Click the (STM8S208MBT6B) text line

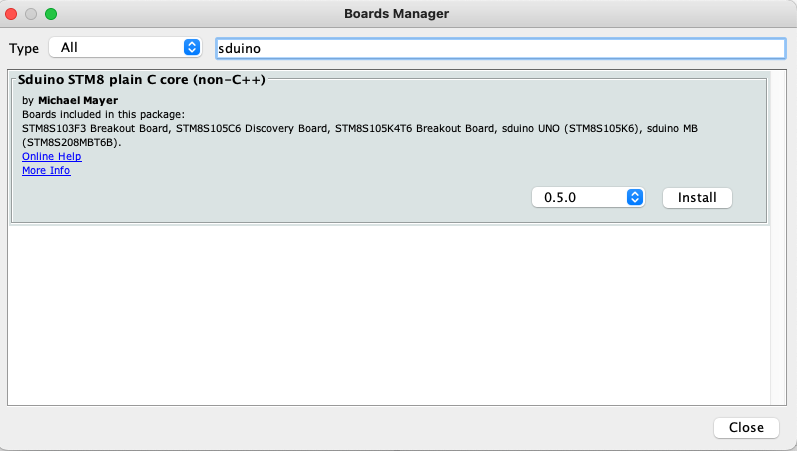[x=72, y=142]
